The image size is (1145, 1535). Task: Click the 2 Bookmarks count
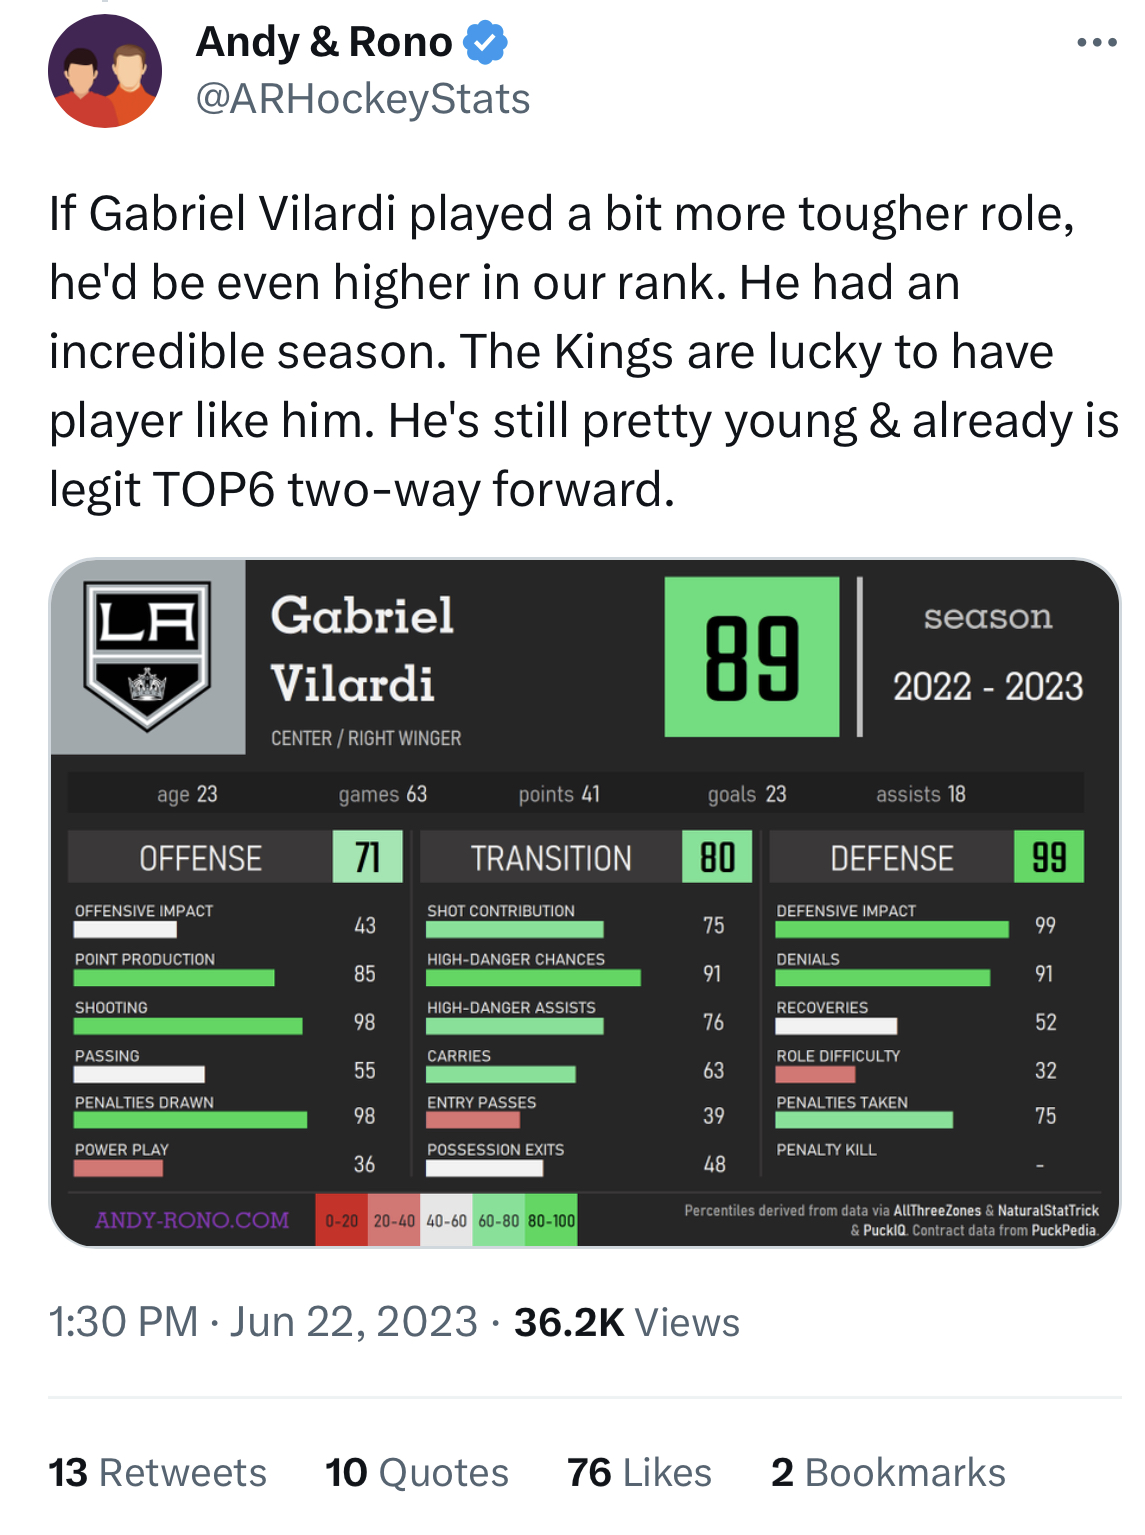pyautogui.click(x=888, y=1473)
